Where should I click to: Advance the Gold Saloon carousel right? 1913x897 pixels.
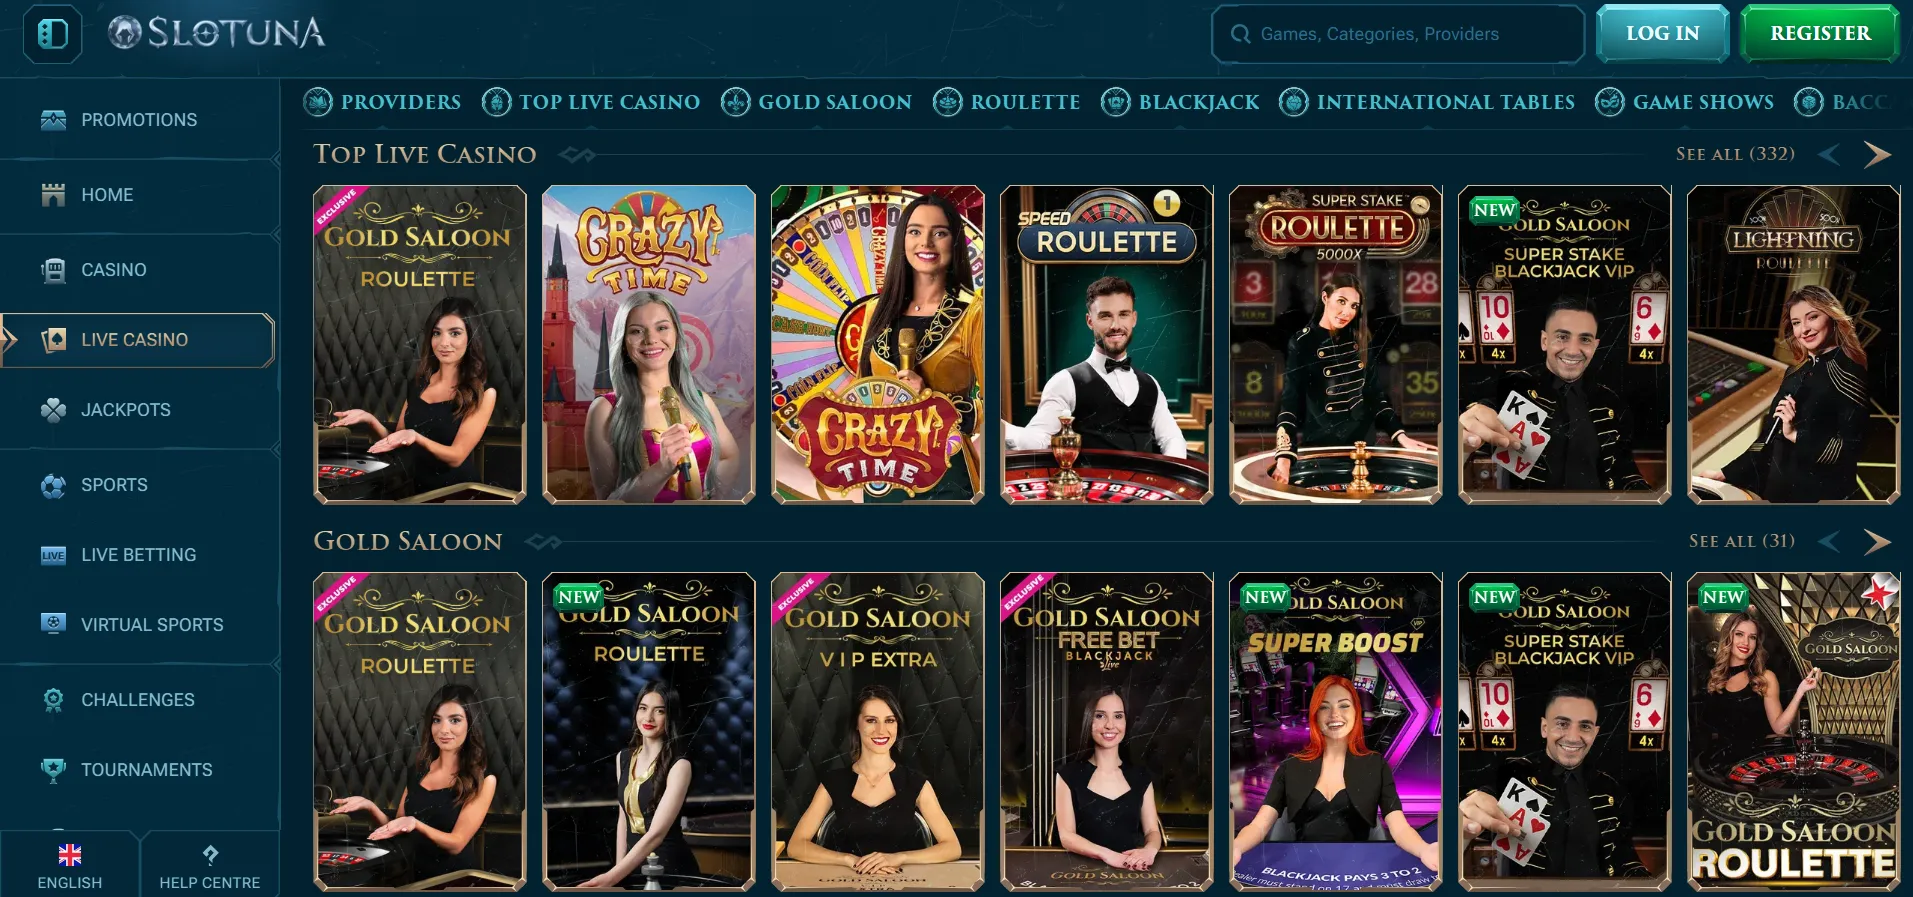tap(1877, 541)
